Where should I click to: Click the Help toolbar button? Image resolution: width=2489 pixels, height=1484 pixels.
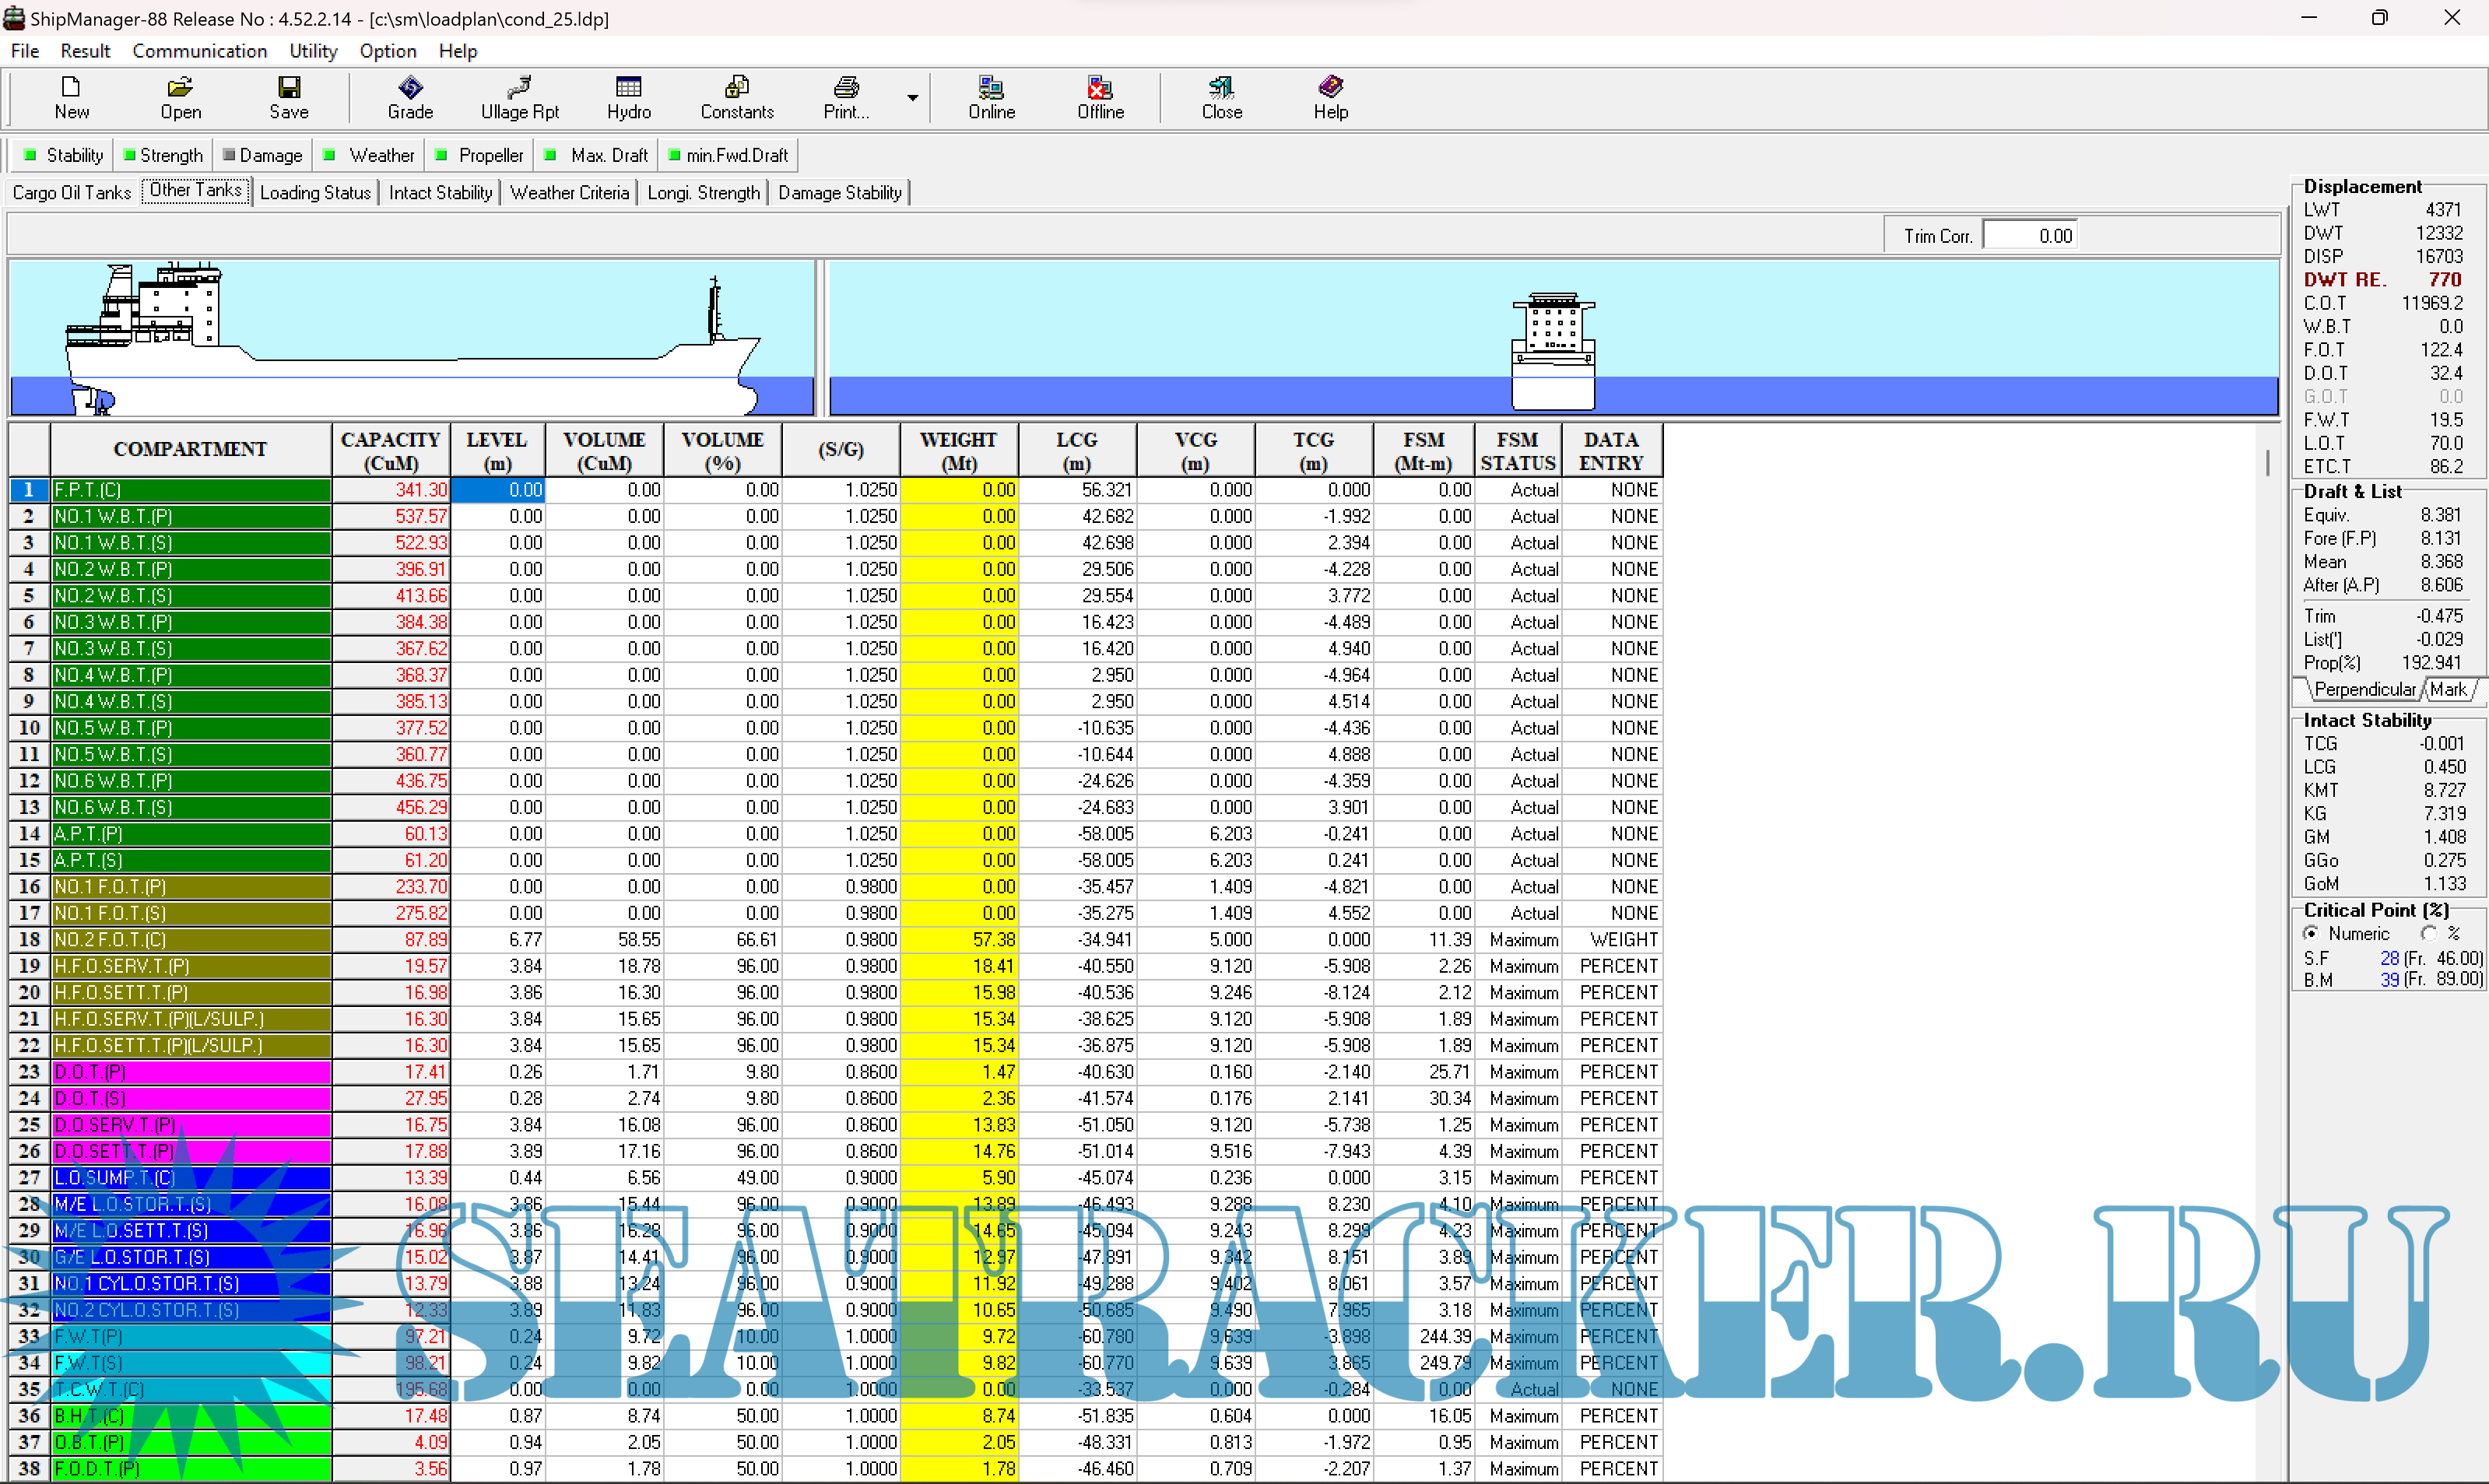coord(1330,97)
